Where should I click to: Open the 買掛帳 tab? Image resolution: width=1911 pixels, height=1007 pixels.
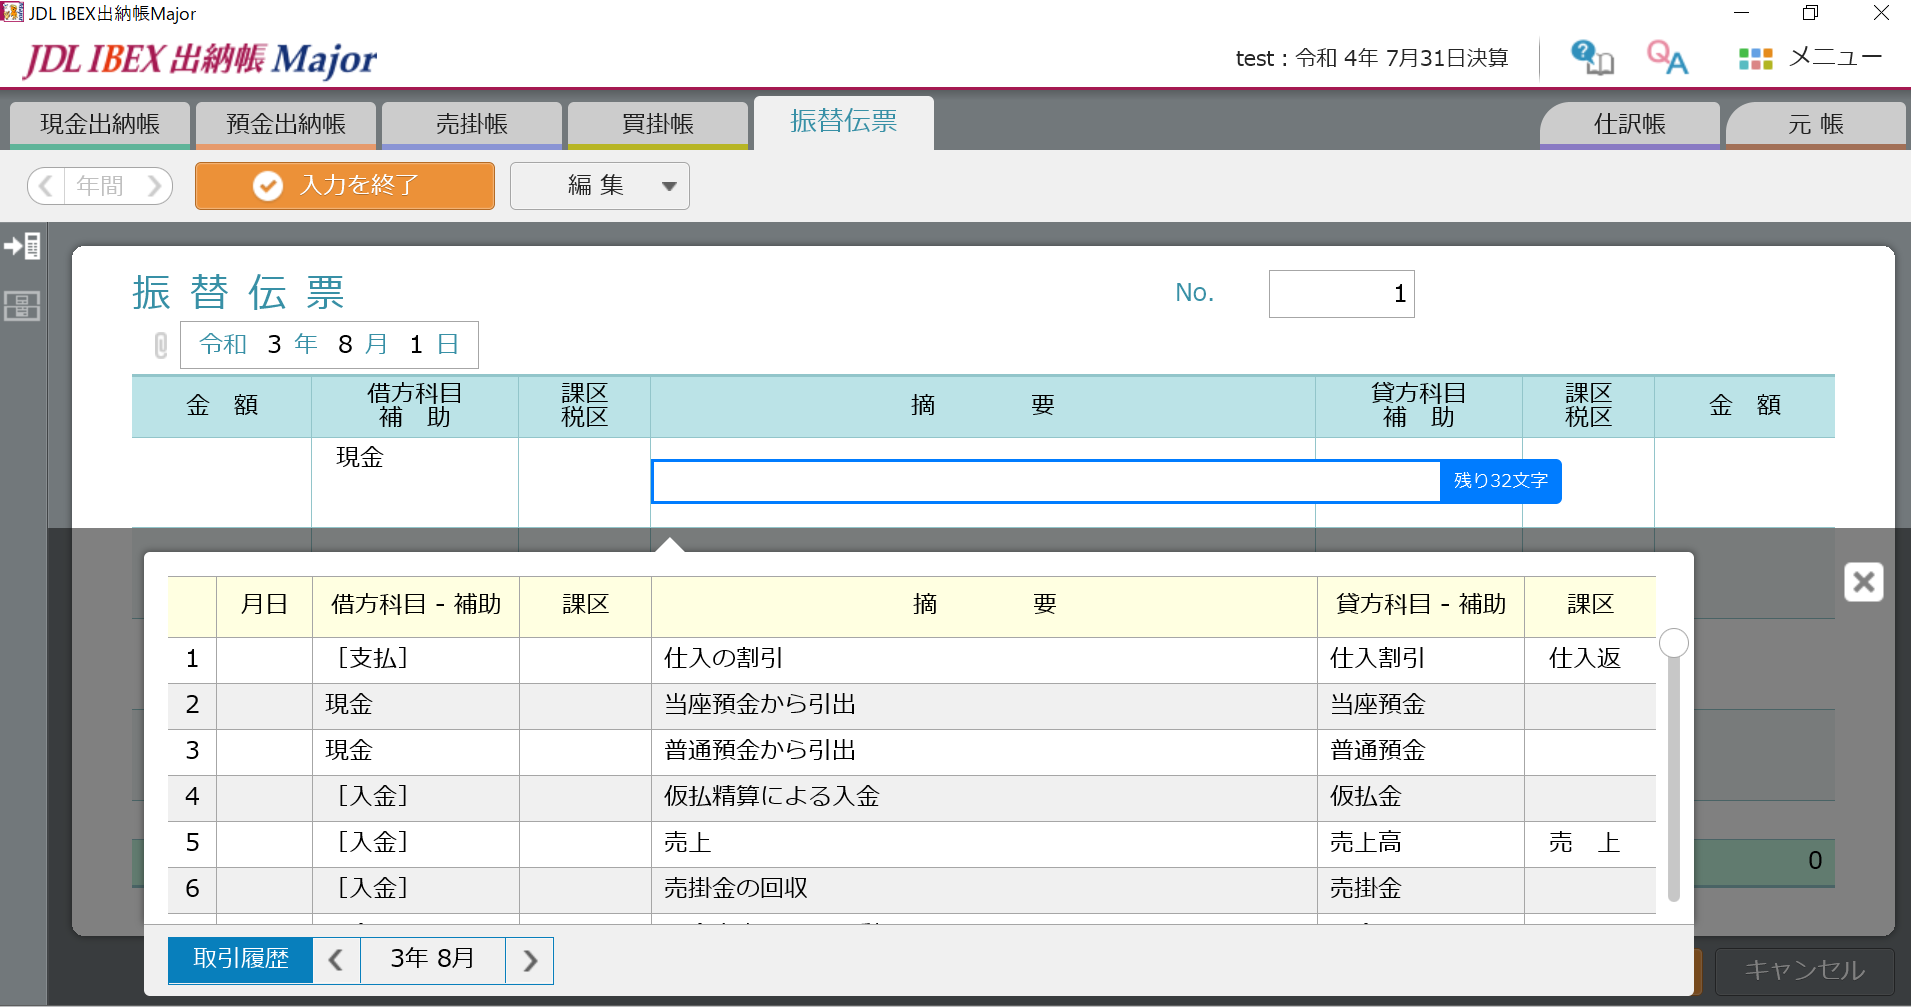coord(657,123)
